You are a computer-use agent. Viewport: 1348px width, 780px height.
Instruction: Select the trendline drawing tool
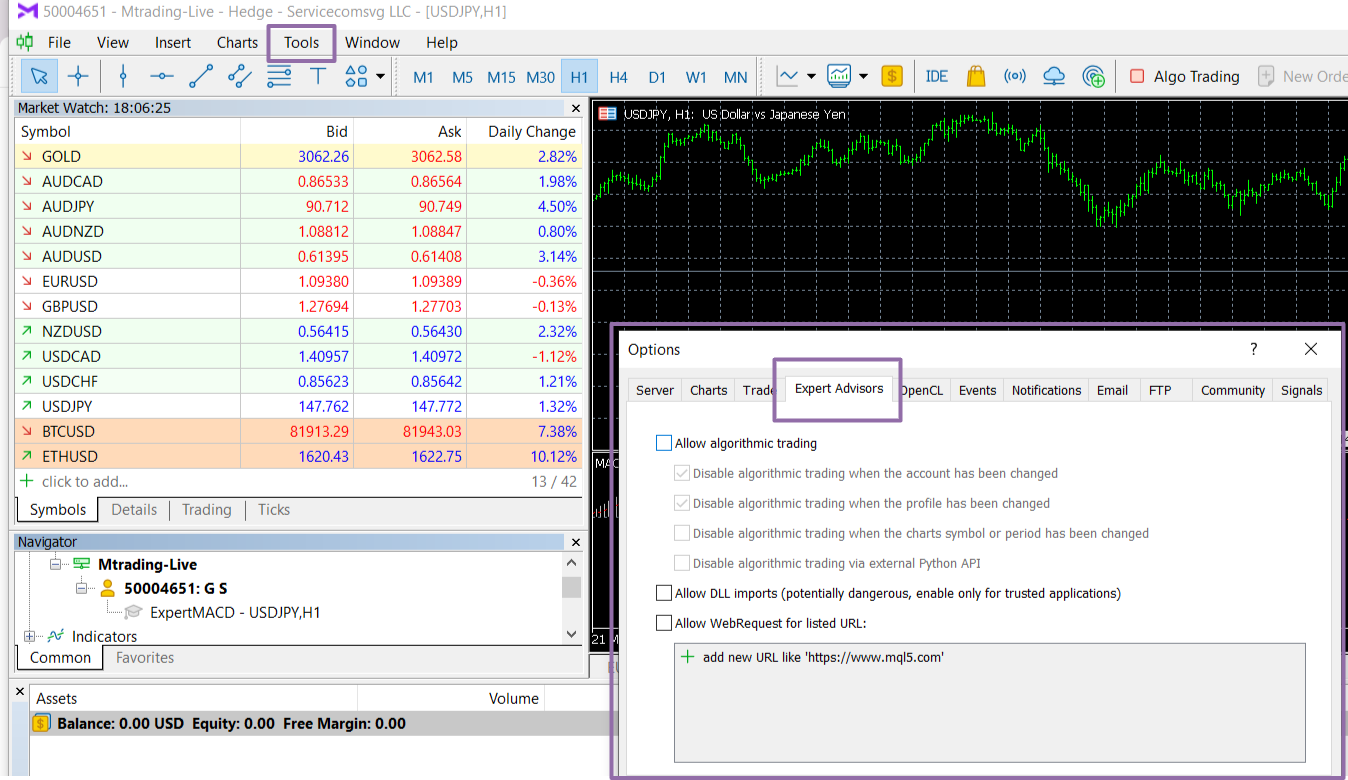coord(201,76)
